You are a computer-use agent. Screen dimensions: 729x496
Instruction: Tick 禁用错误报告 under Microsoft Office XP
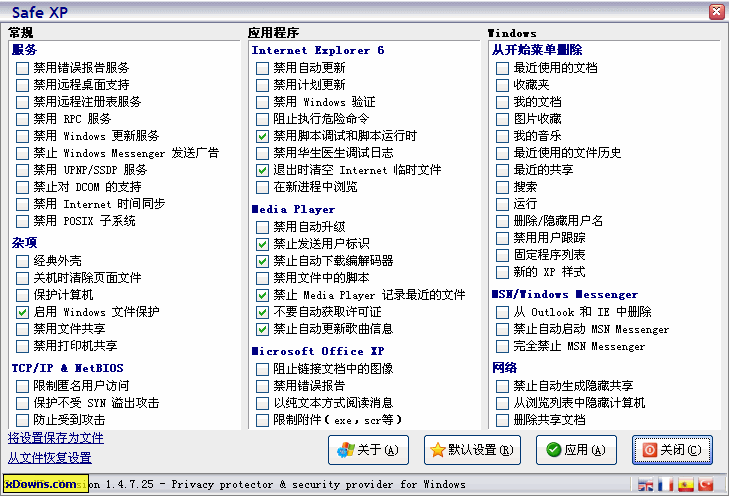tap(262, 386)
